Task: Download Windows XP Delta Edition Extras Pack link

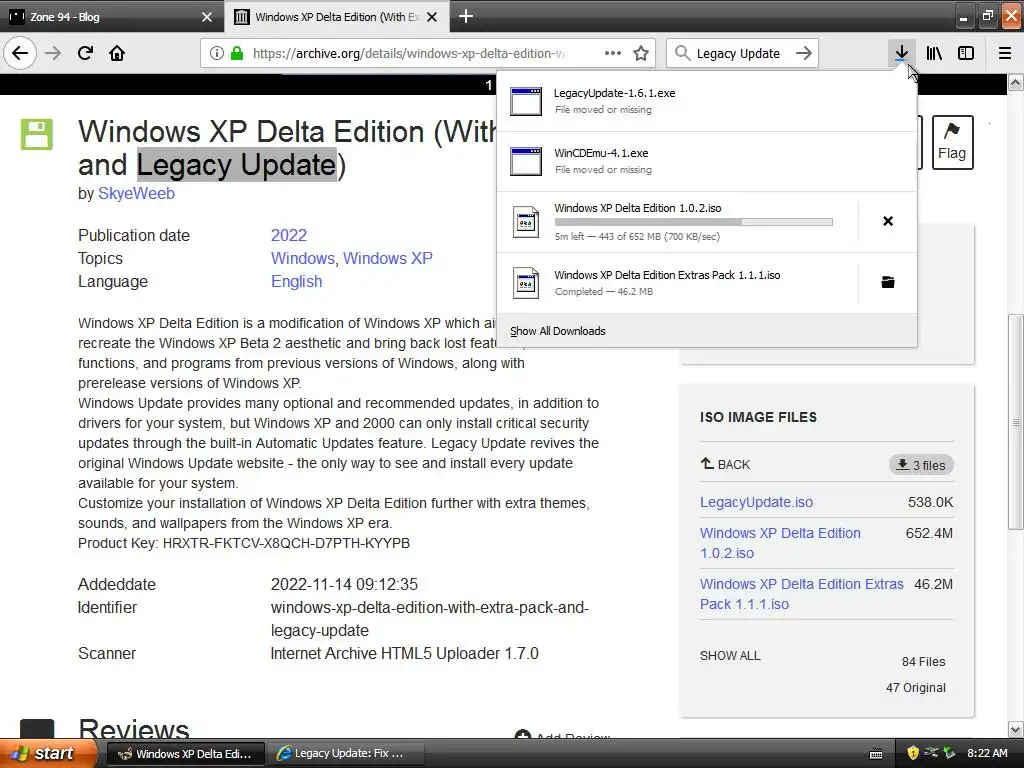Action: [x=802, y=594]
